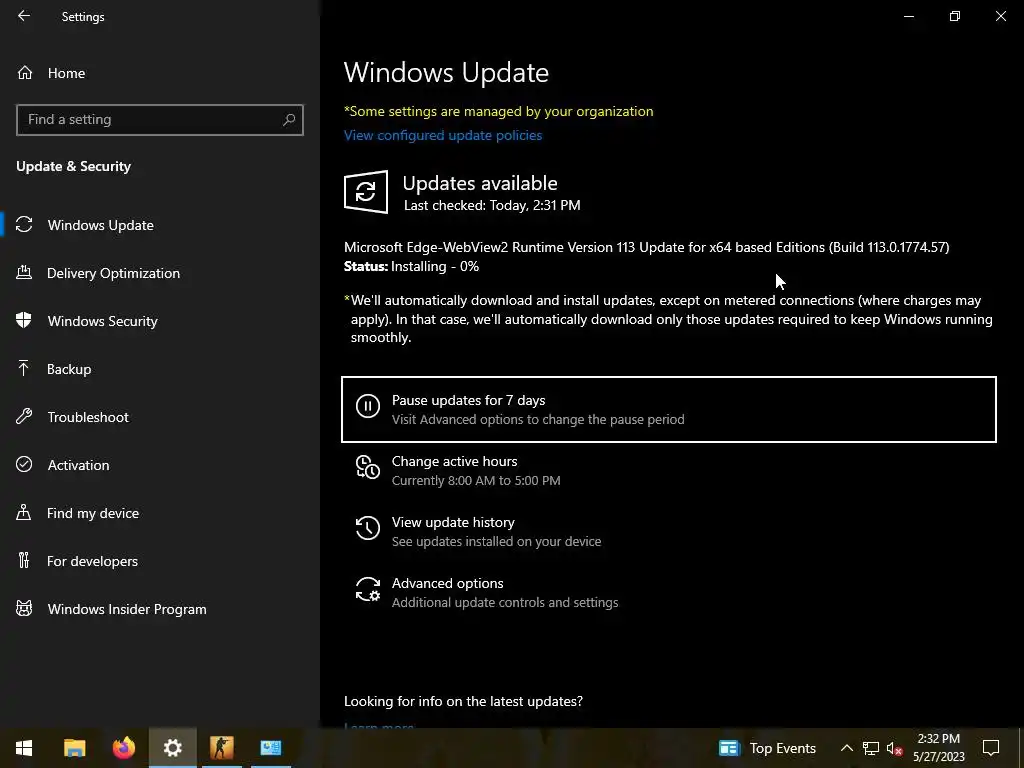Image resolution: width=1024 pixels, height=768 pixels.
Task: Click the network tray icon
Action: [871, 748]
